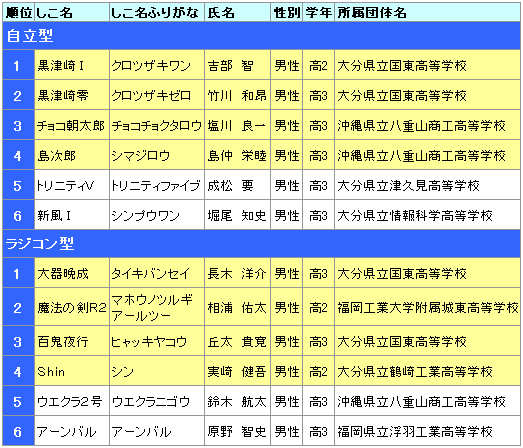
Task: Click the furigana マホウノツルギ アールツー
Action: [x=152, y=308]
